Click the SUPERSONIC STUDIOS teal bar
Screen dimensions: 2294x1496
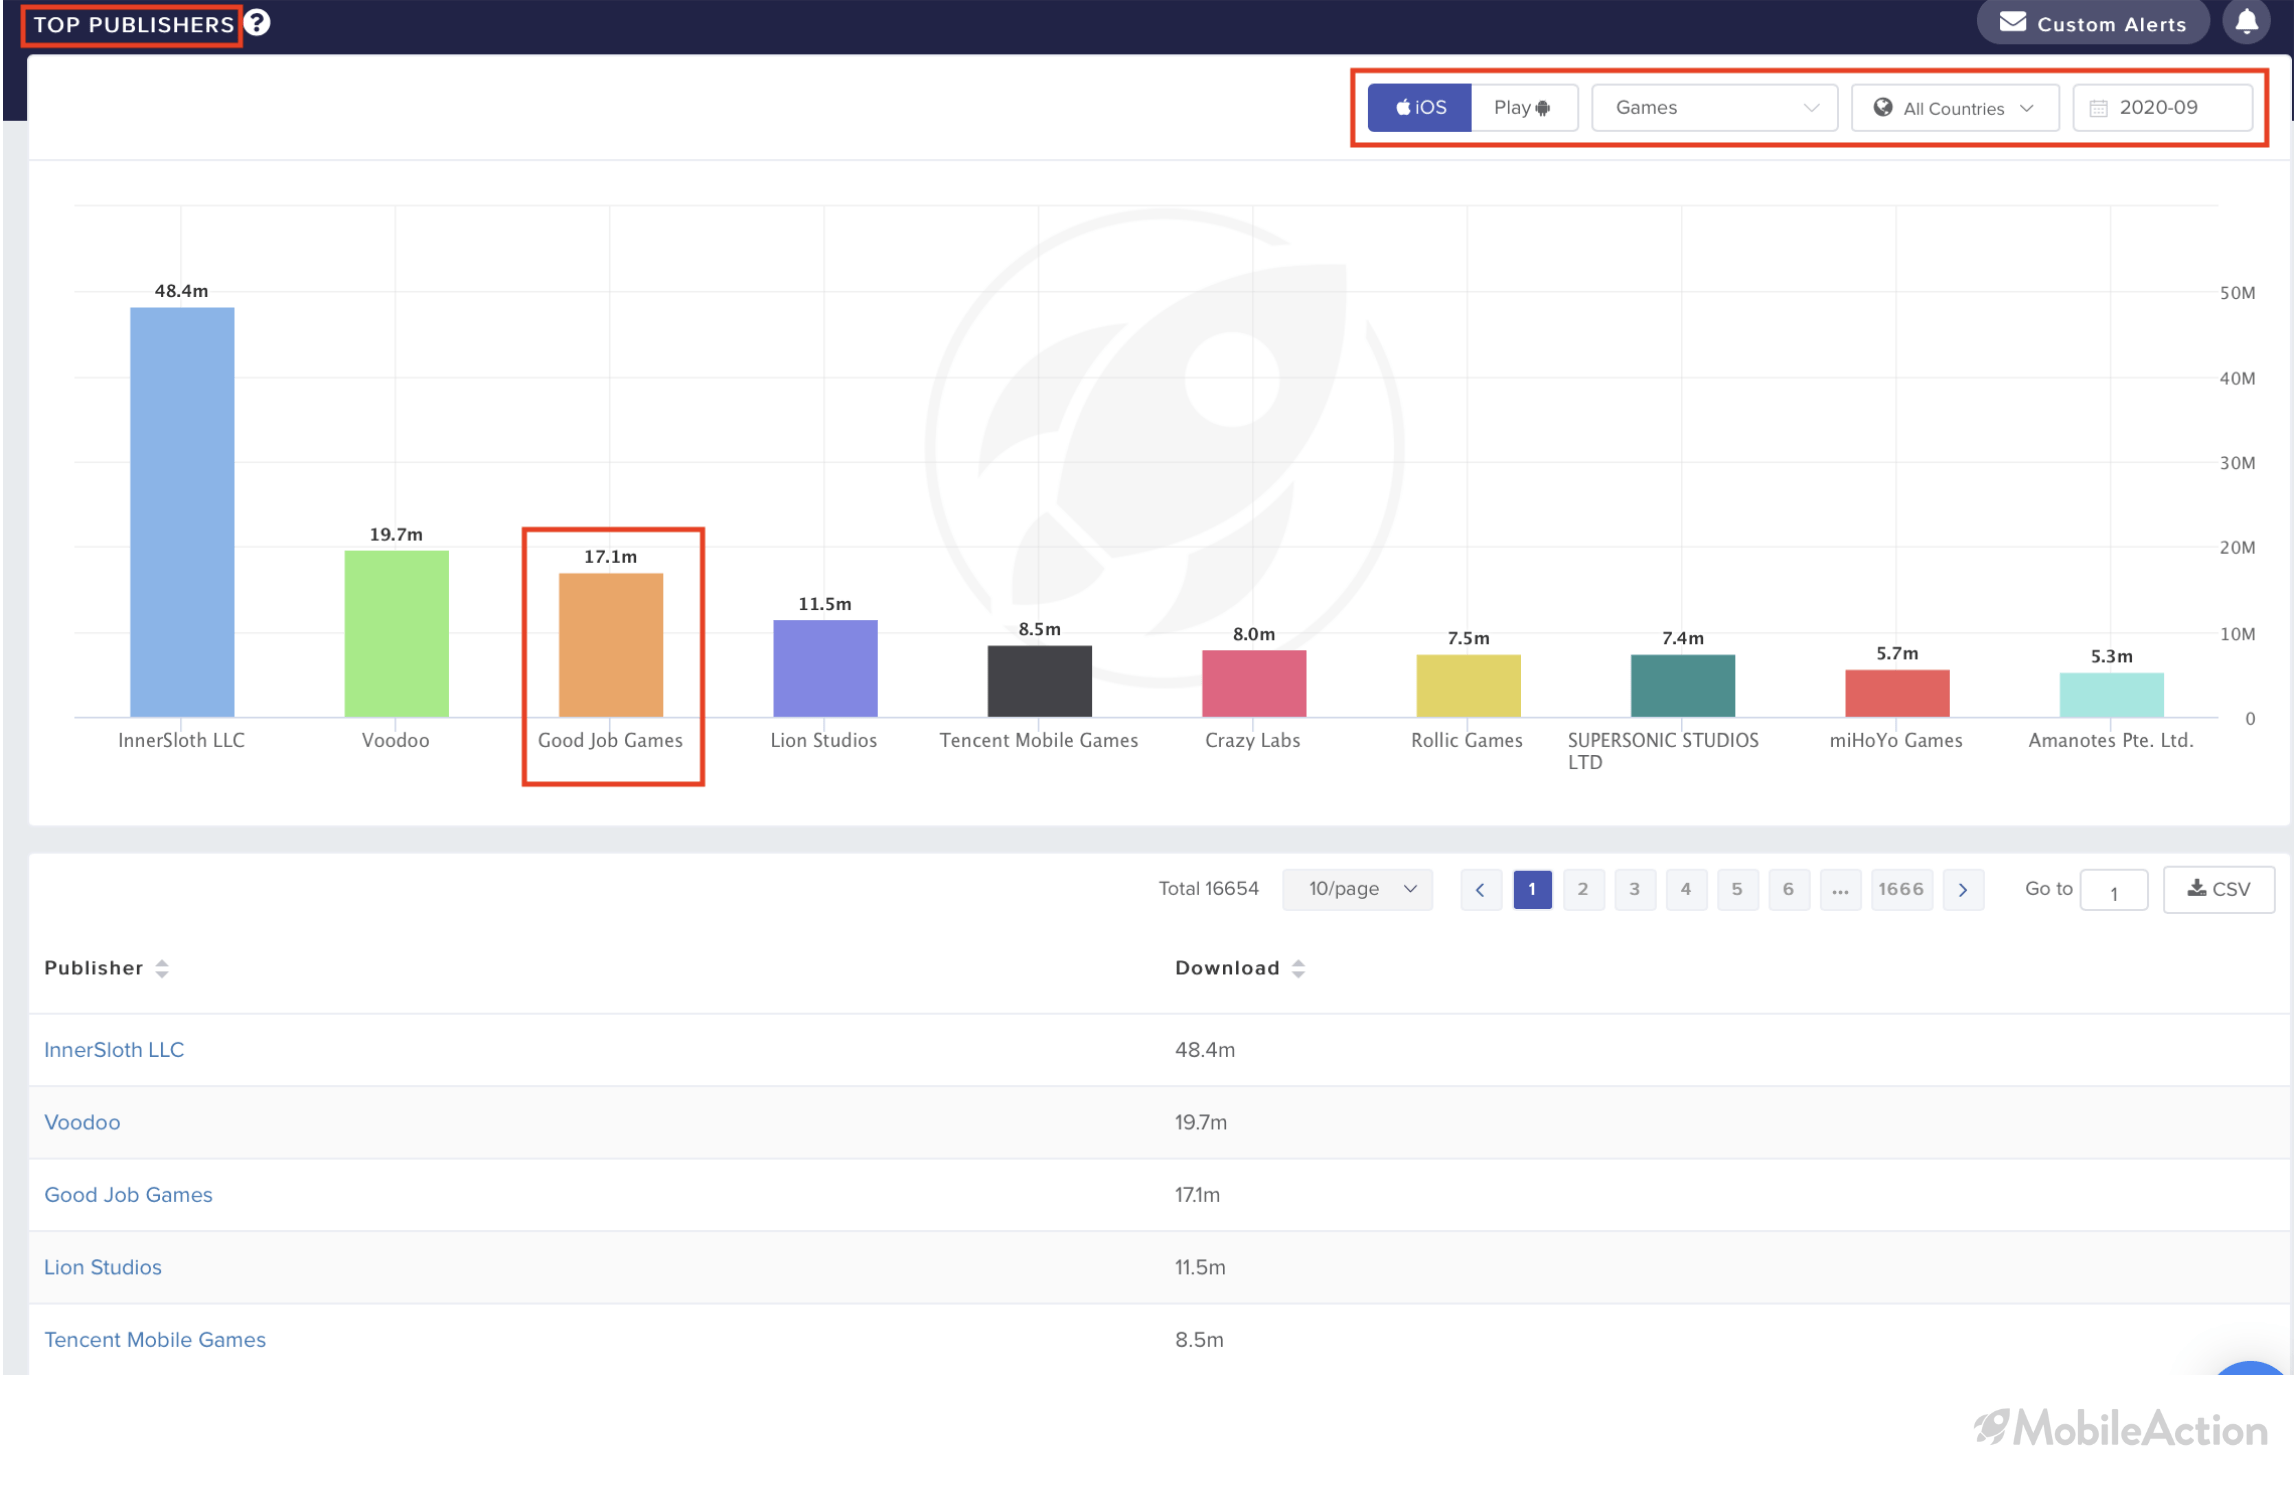[x=1681, y=685]
